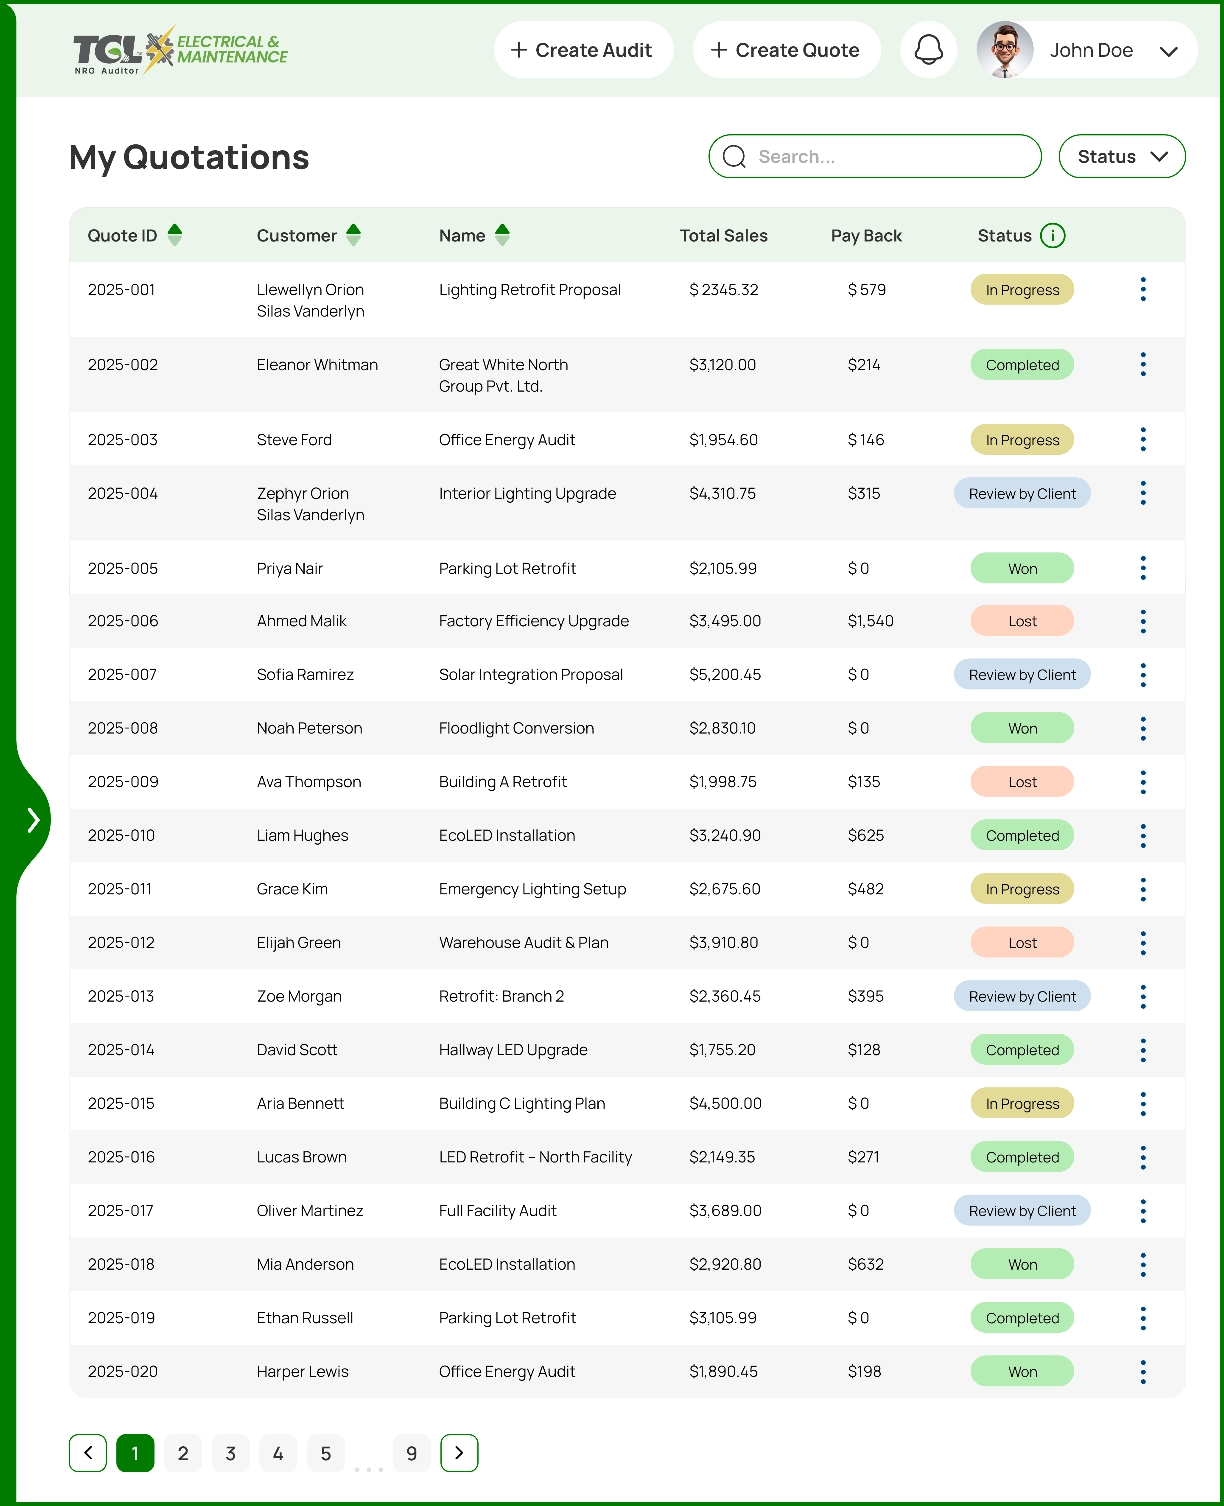
Task: Open three-dot menu for quote 2025-010
Action: pyautogui.click(x=1142, y=836)
